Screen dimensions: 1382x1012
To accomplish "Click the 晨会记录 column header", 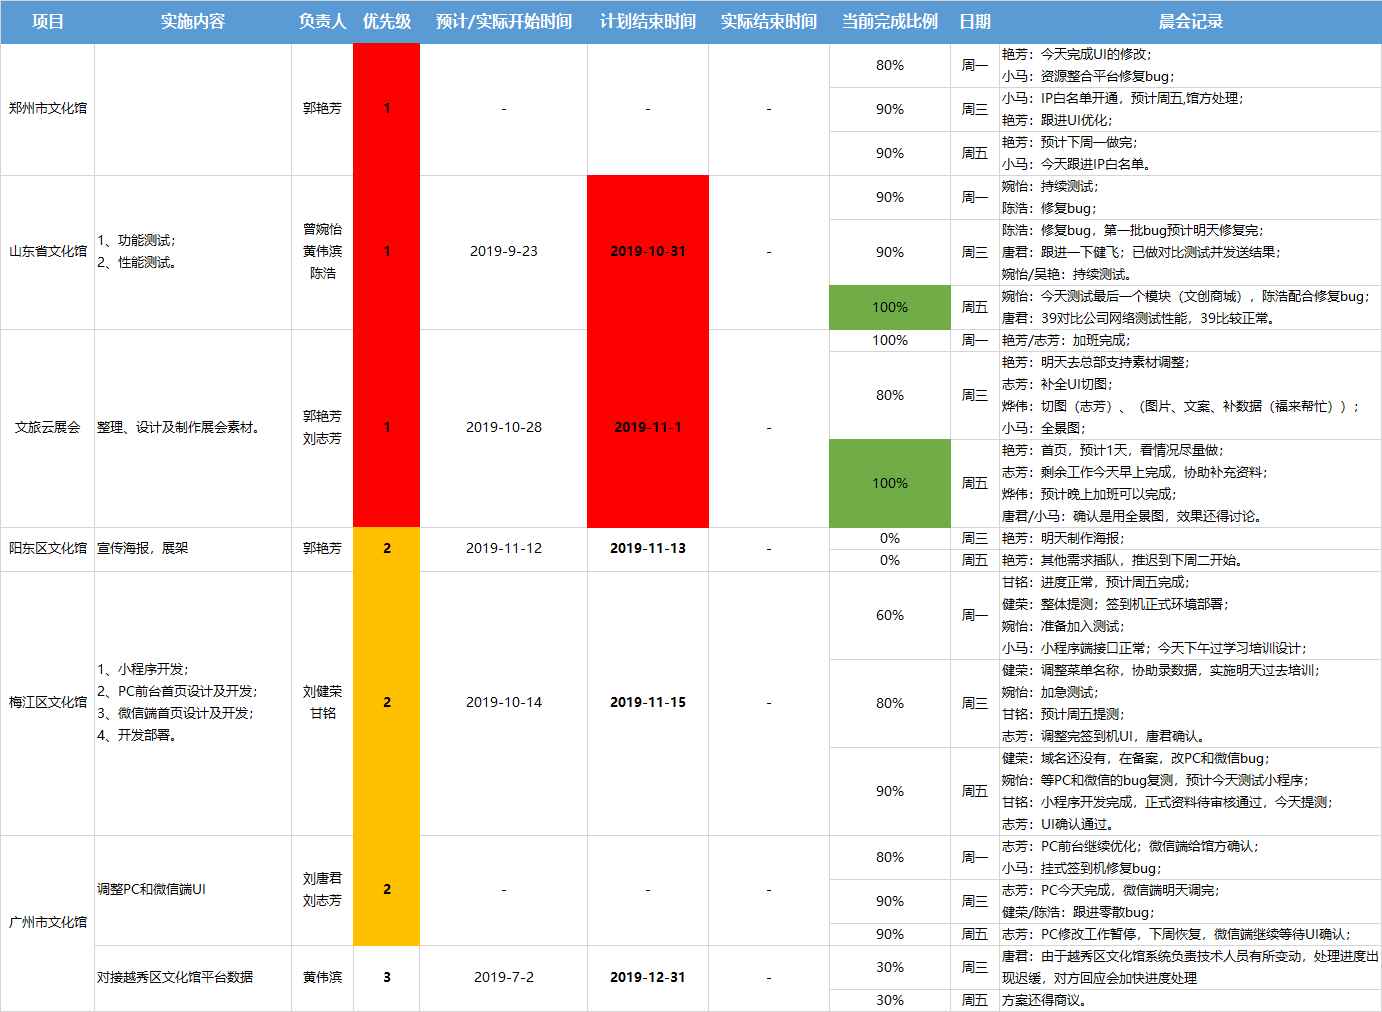I will (x=1190, y=21).
